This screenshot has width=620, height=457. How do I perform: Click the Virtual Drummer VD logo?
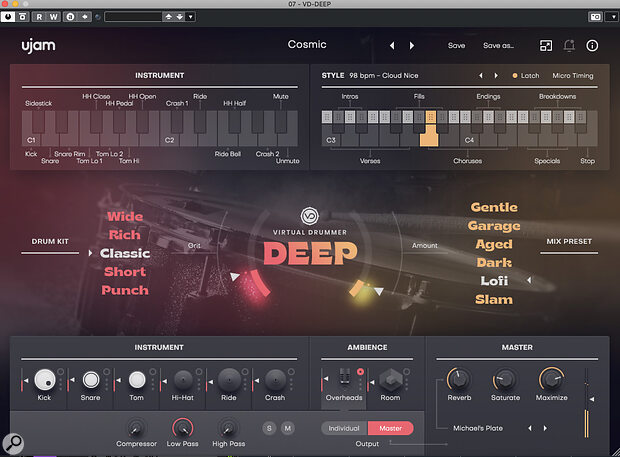tap(310, 216)
